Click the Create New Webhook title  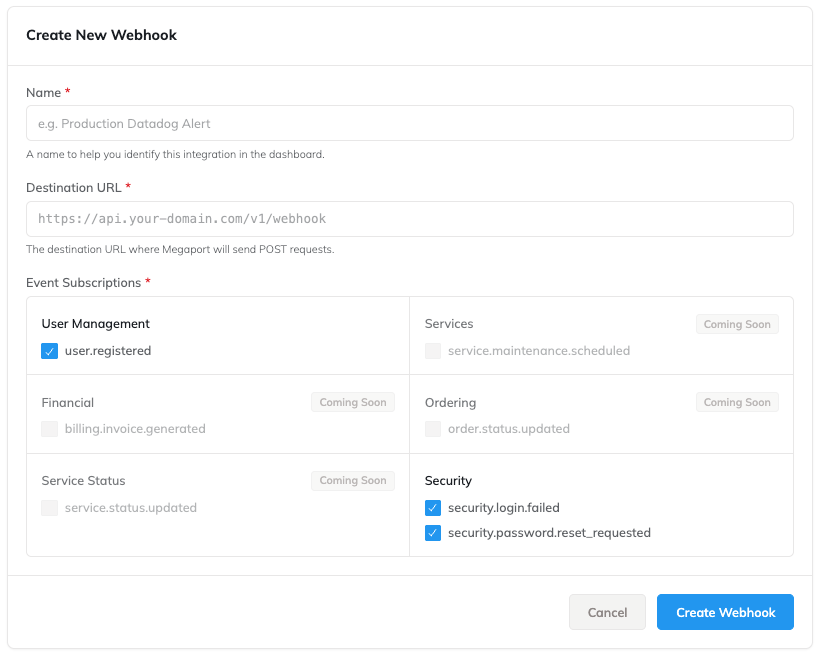tap(102, 34)
